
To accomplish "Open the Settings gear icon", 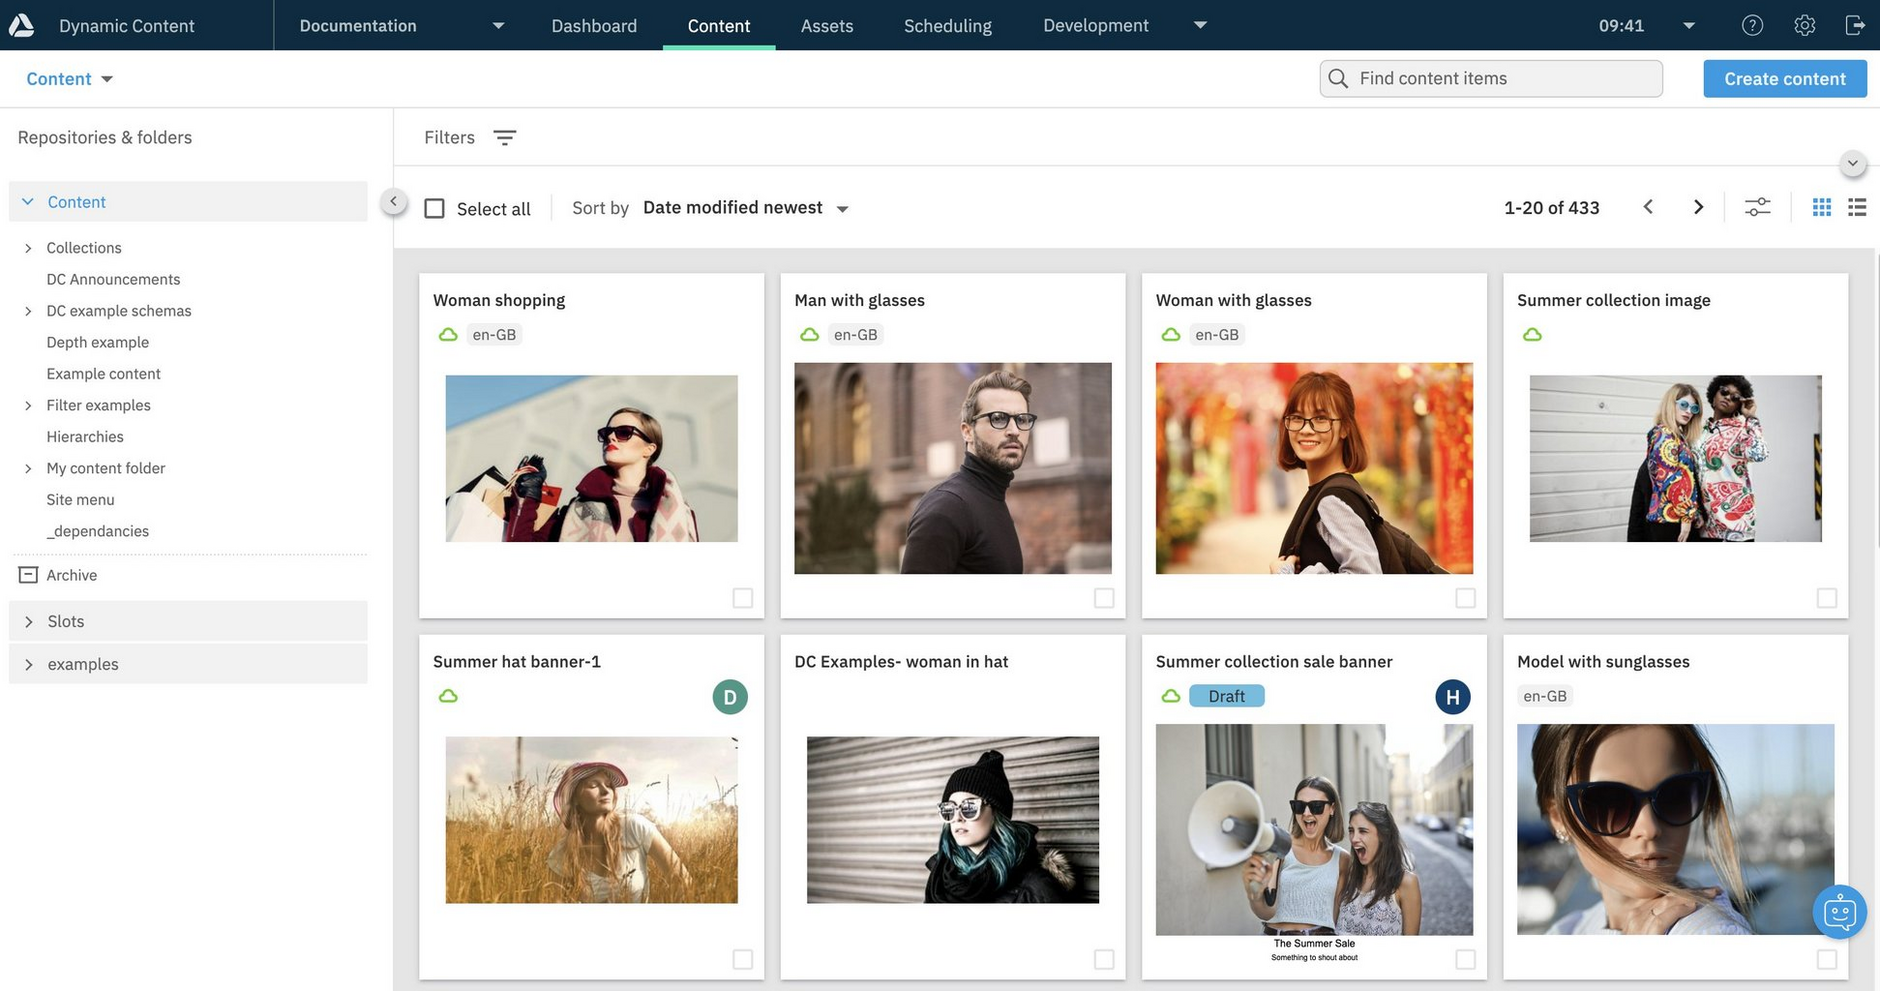I will point(1804,24).
